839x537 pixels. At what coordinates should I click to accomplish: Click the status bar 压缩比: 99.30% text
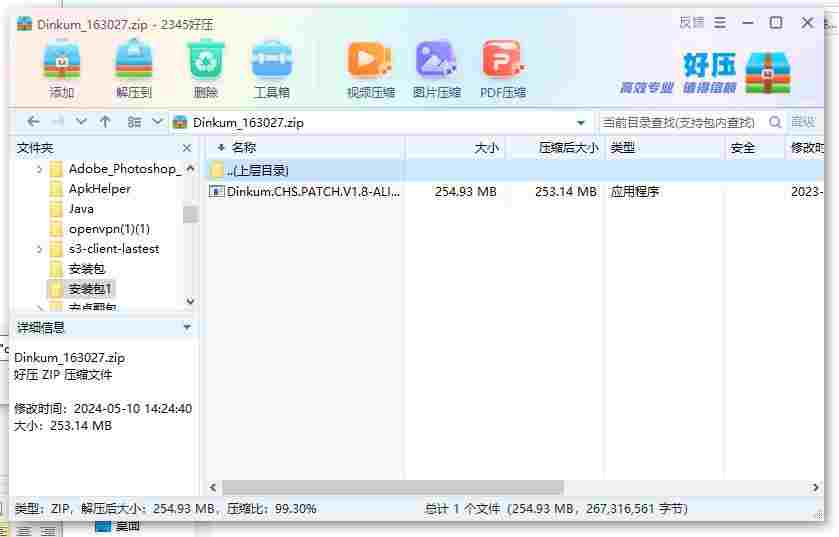[272, 509]
